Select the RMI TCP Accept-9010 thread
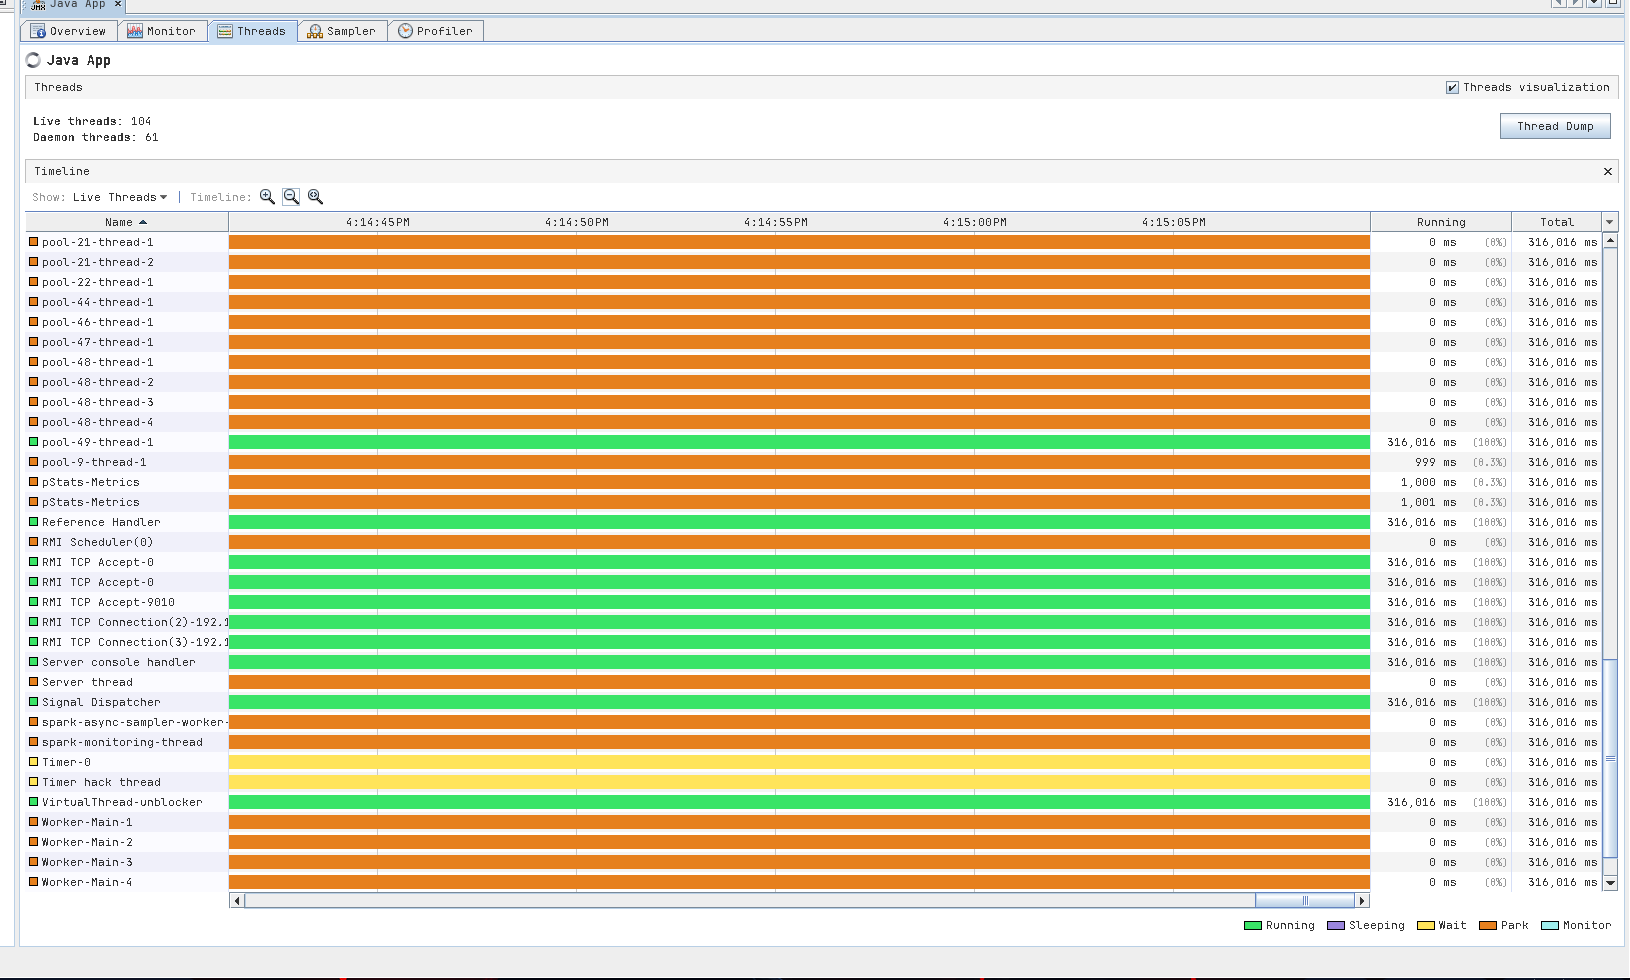1630x980 pixels. [813, 602]
